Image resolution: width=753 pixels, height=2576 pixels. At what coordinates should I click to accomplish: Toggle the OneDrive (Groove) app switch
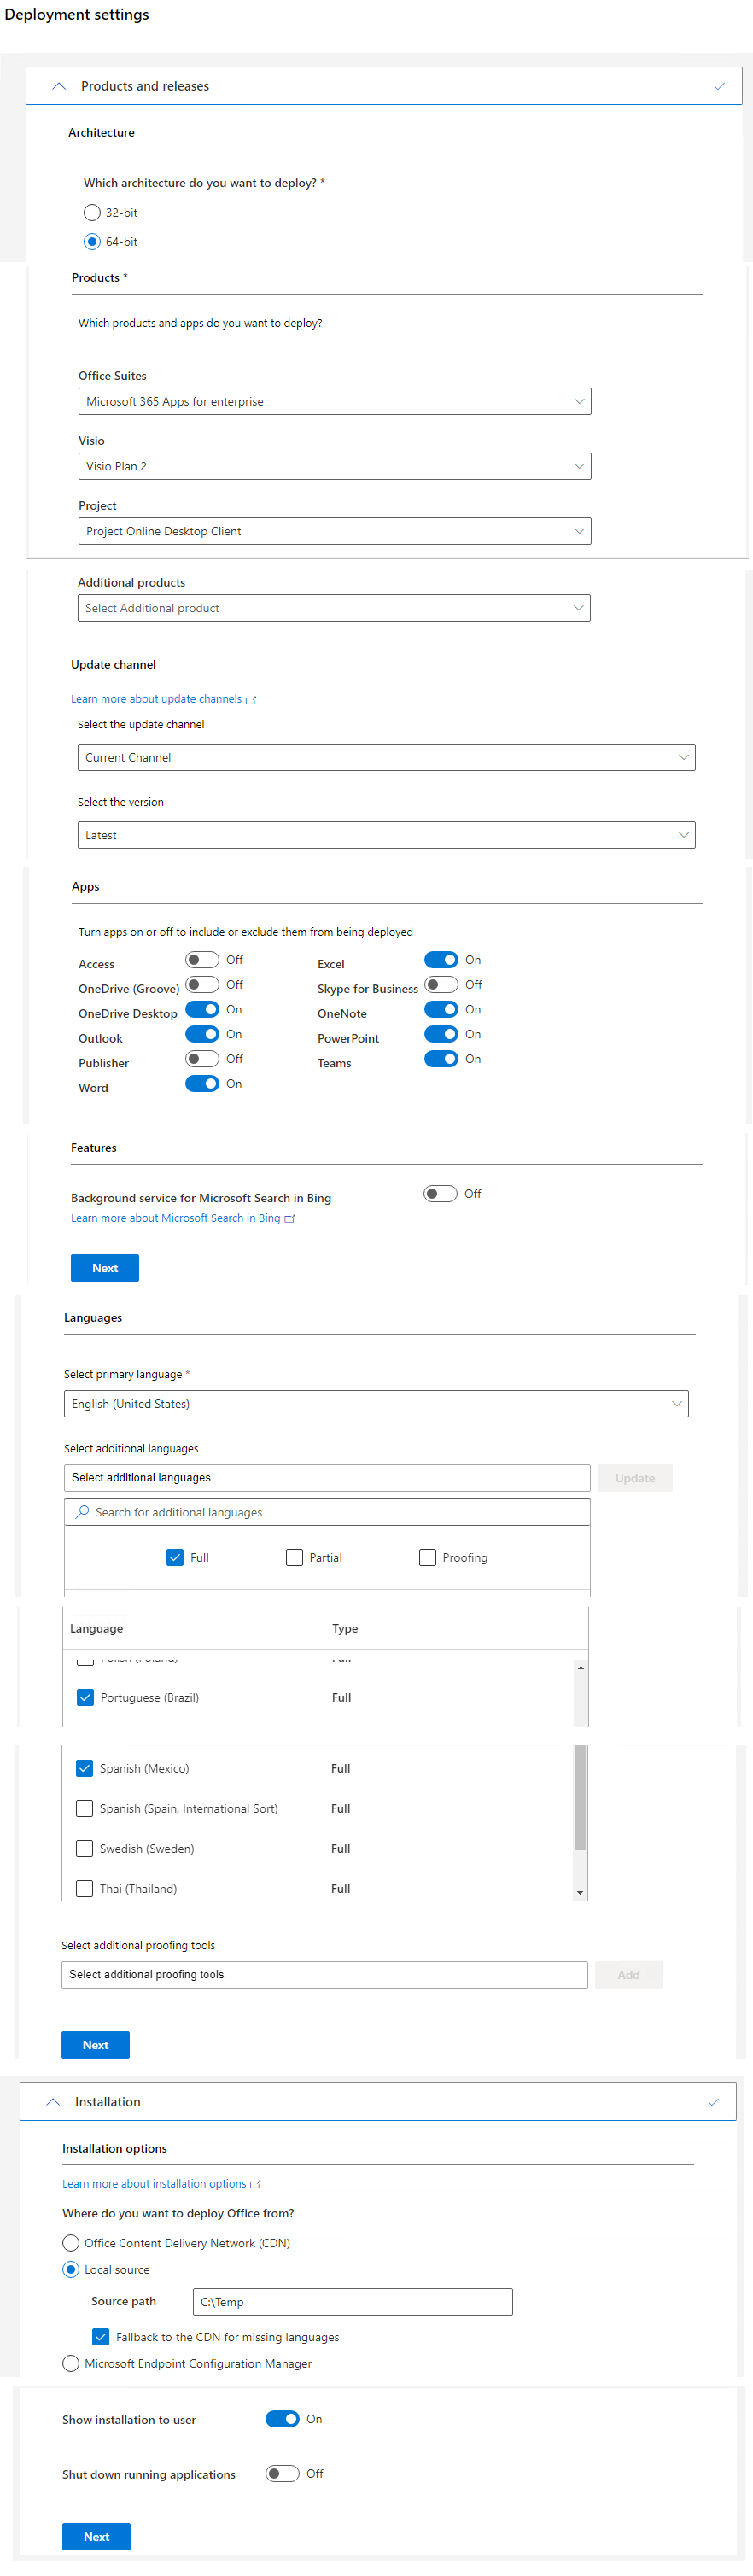click(x=202, y=985)
